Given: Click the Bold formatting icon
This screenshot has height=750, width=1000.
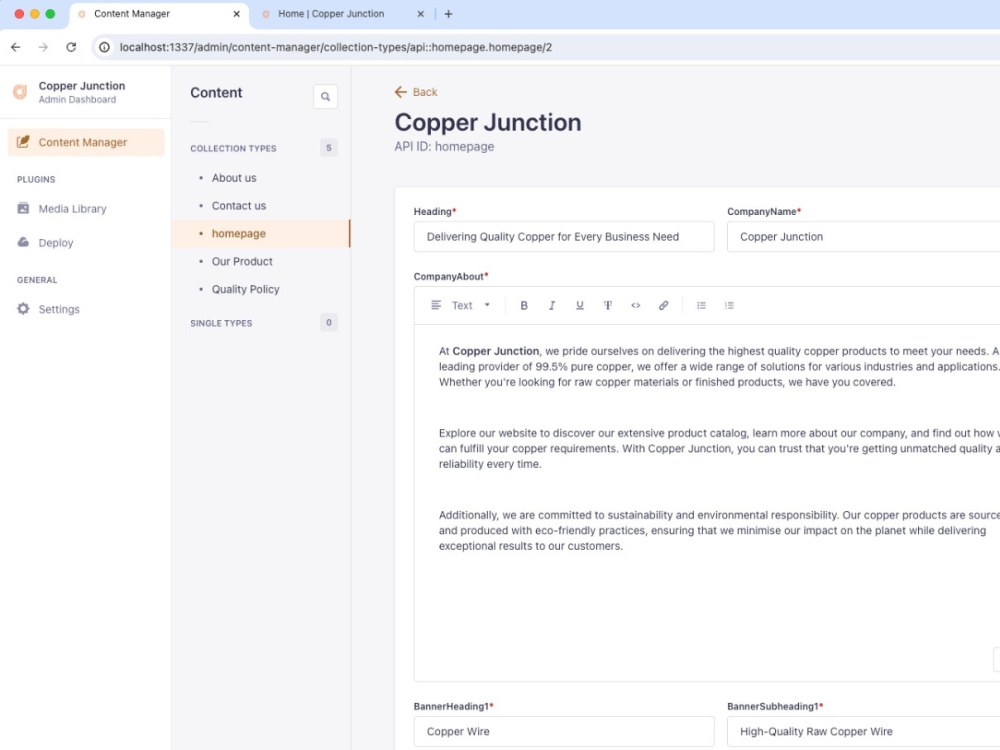Looking at the screenshot, I should coord(524,305).
